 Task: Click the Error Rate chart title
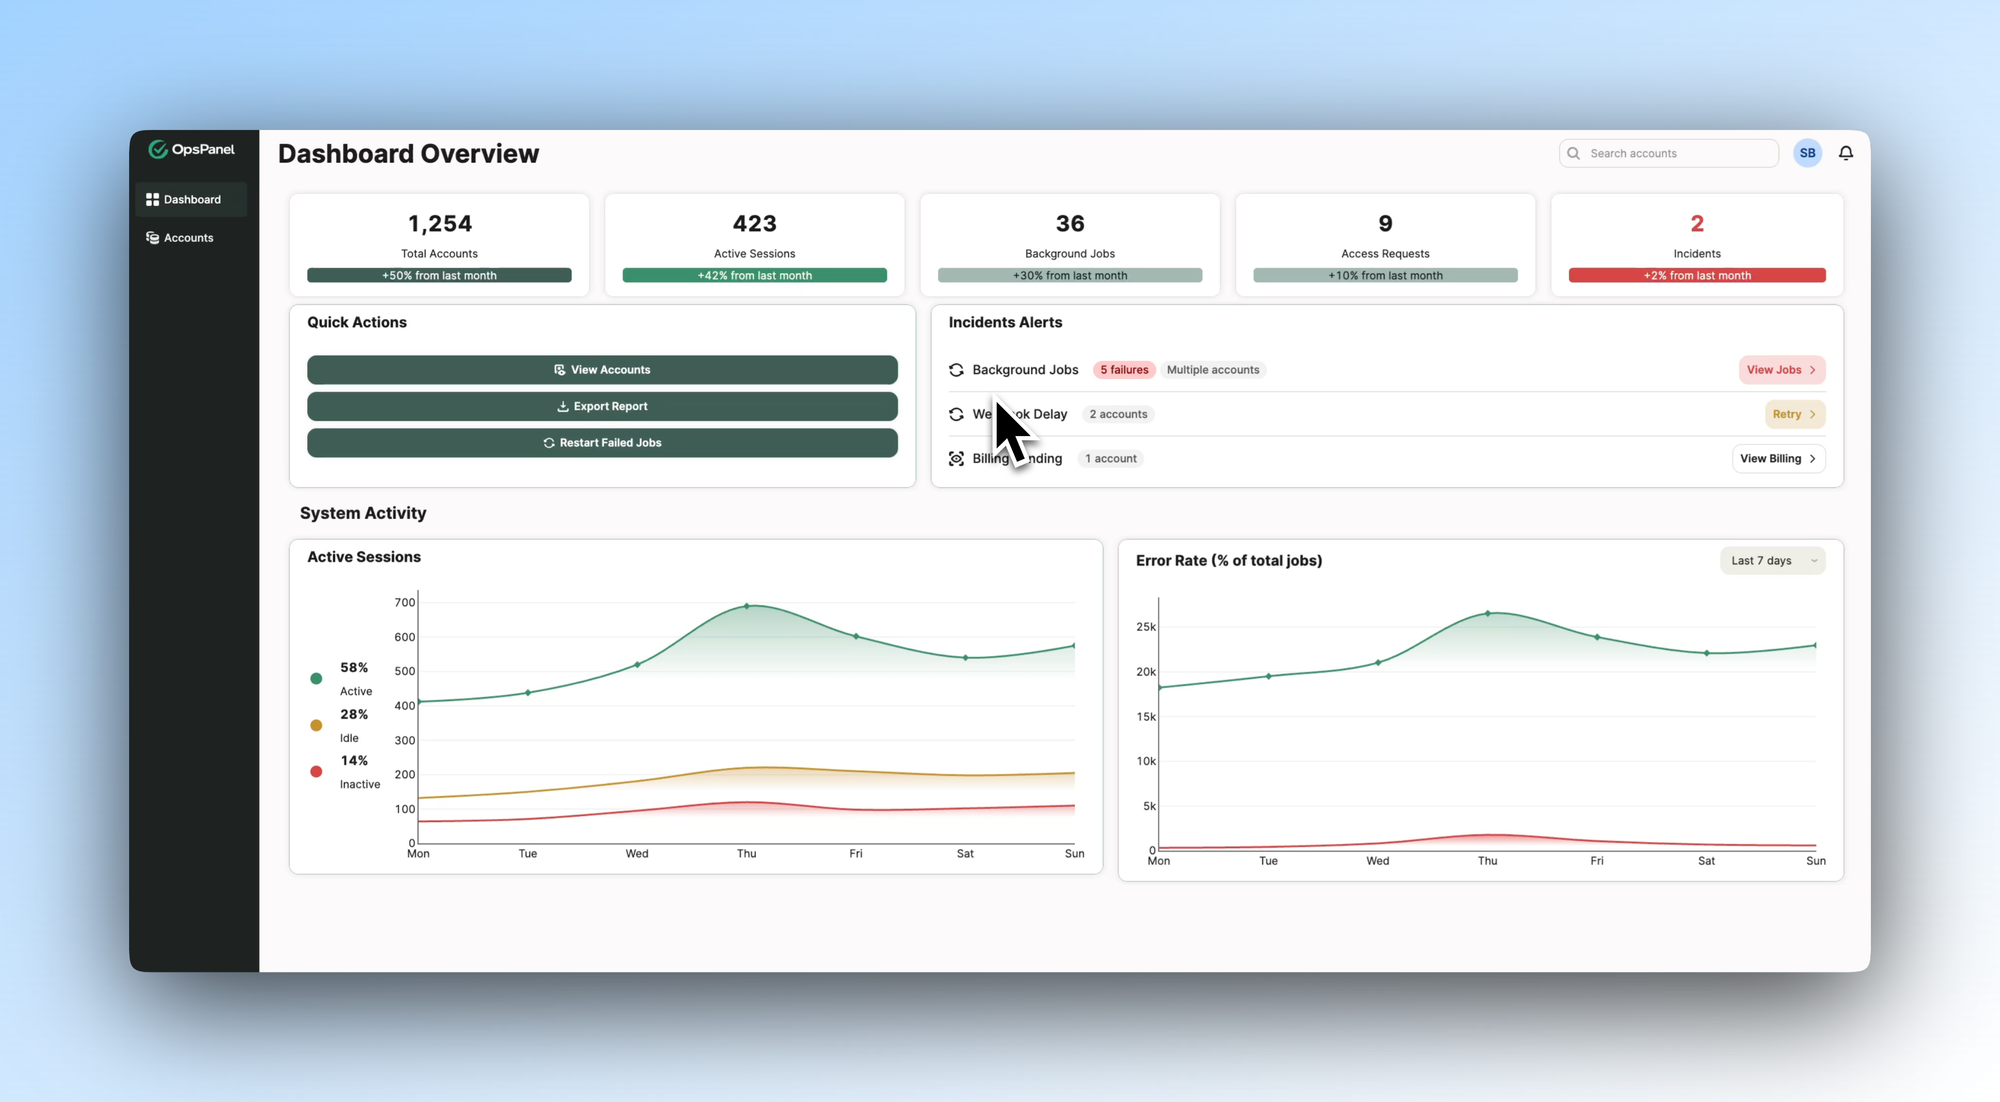click(1229, 561)
